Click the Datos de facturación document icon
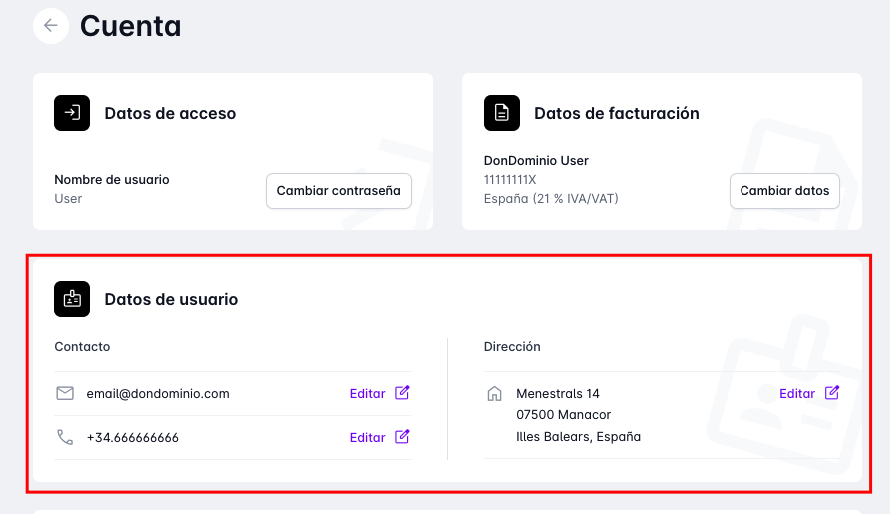 (x=502, y=113)
